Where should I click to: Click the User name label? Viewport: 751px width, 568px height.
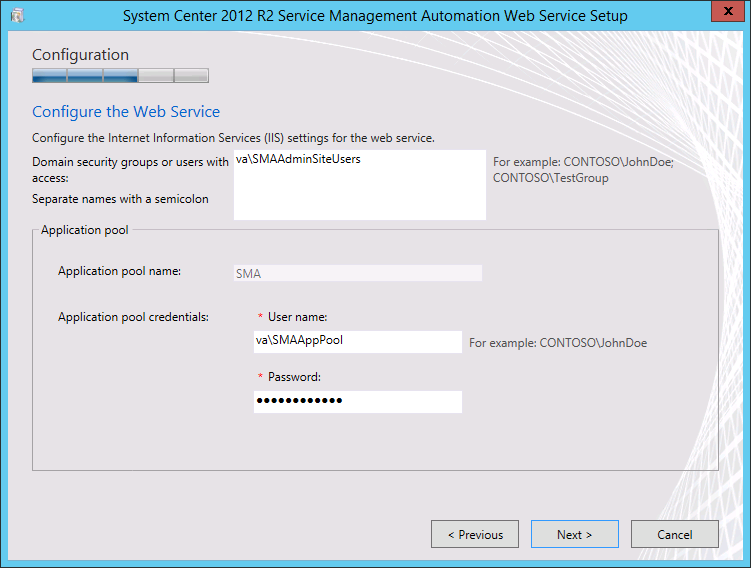tap(297, 317)
